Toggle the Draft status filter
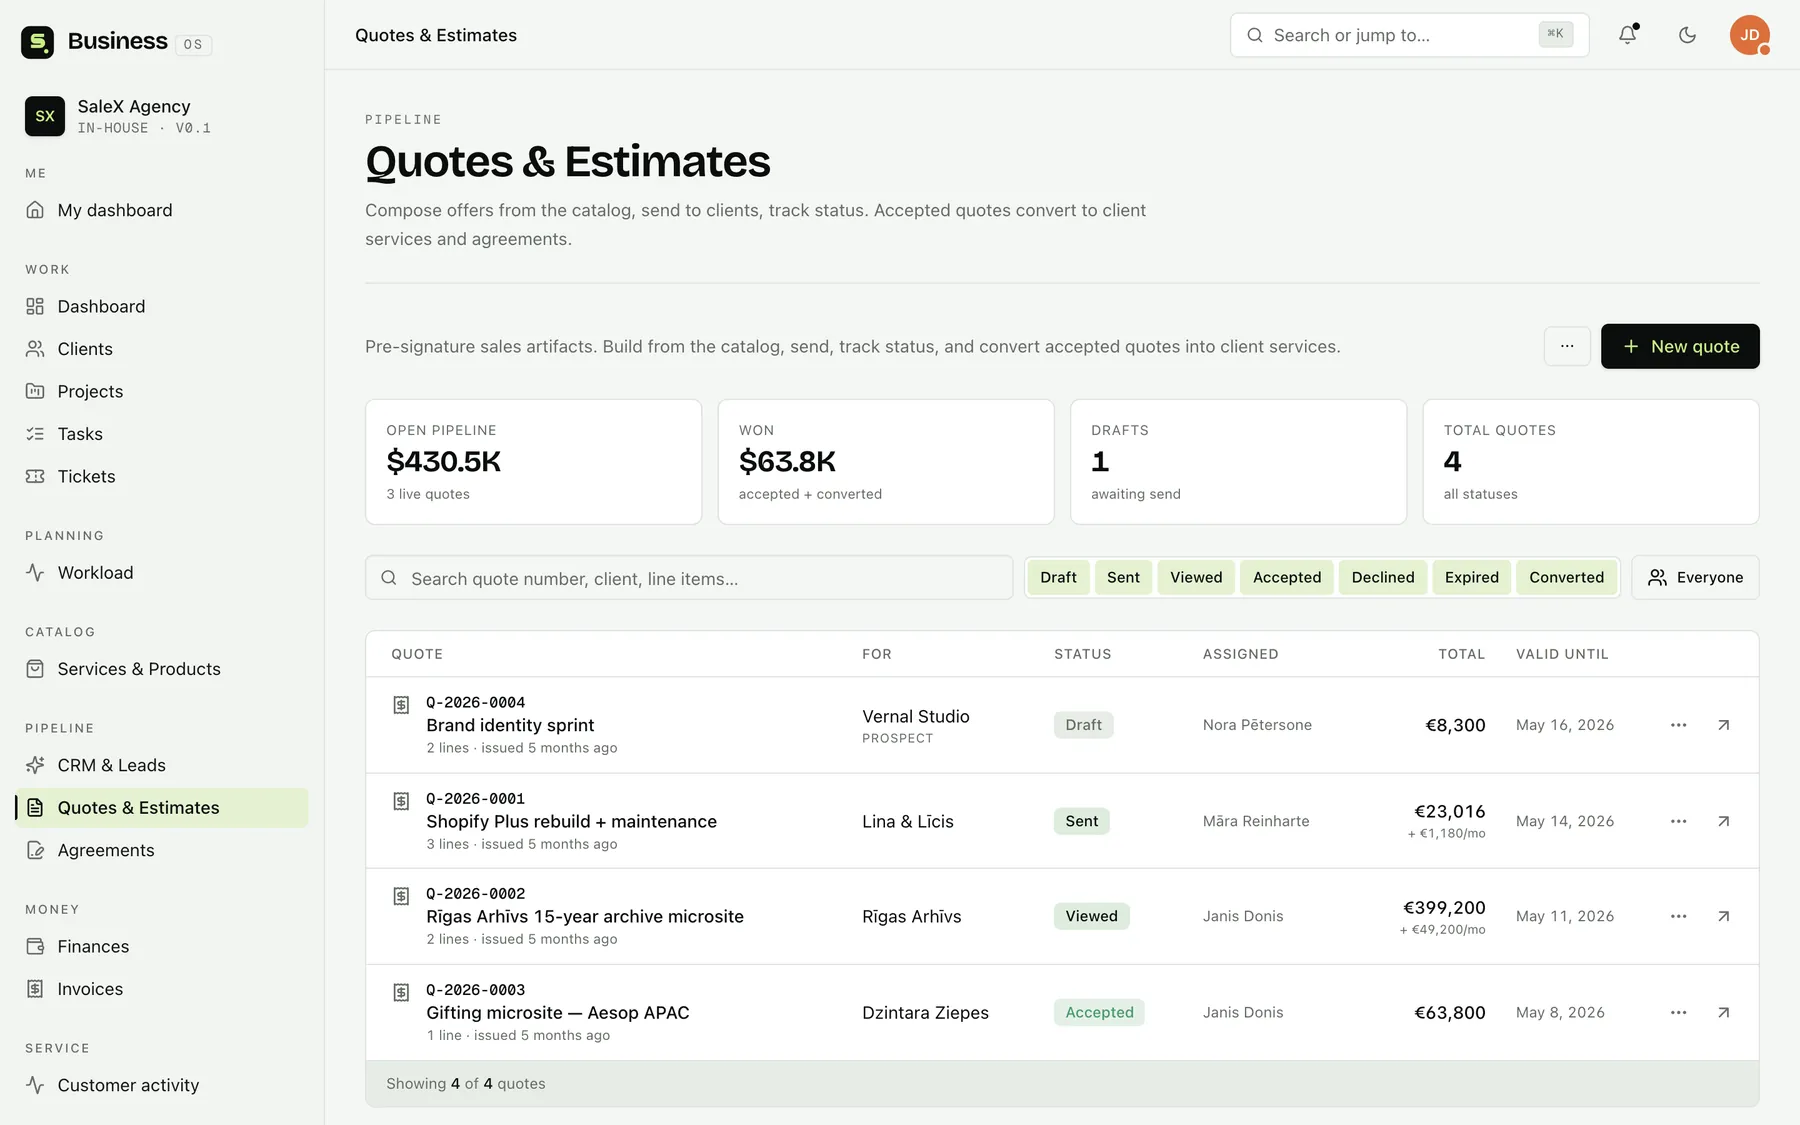Viewport: 1800px width, 1125px height. pos(1058,577)
